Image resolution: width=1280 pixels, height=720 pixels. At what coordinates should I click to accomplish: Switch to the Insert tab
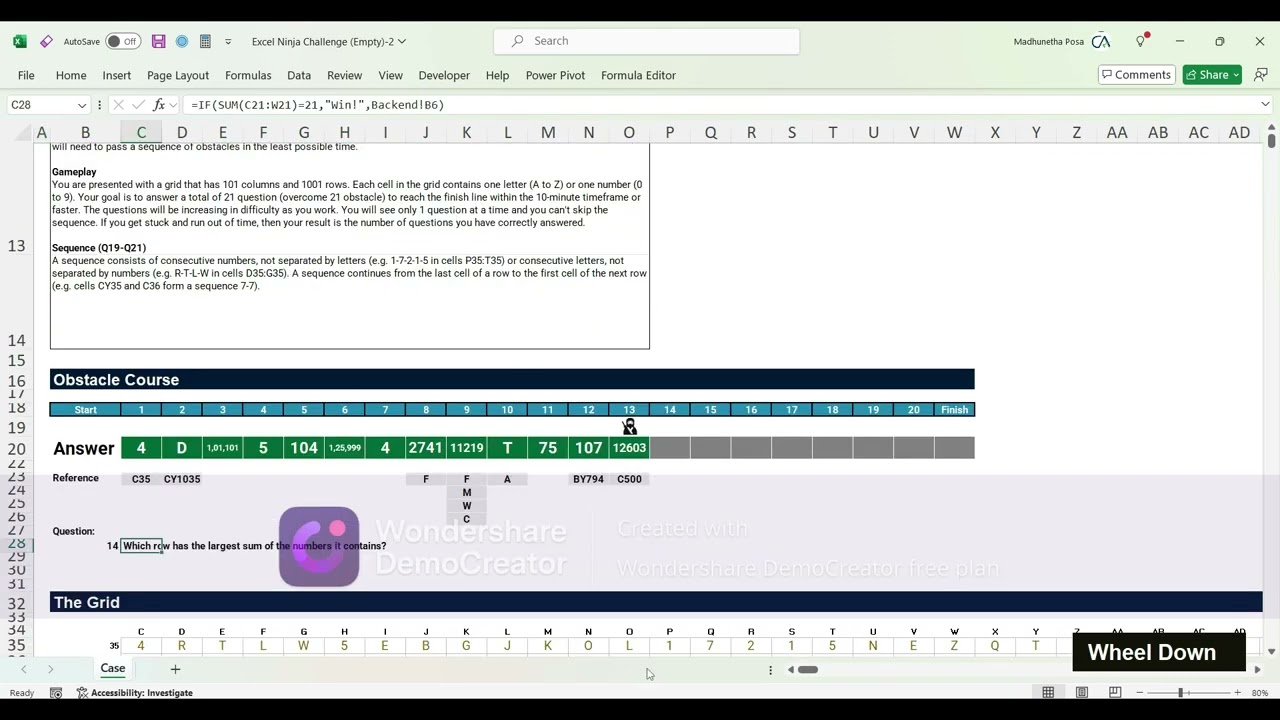117,75
